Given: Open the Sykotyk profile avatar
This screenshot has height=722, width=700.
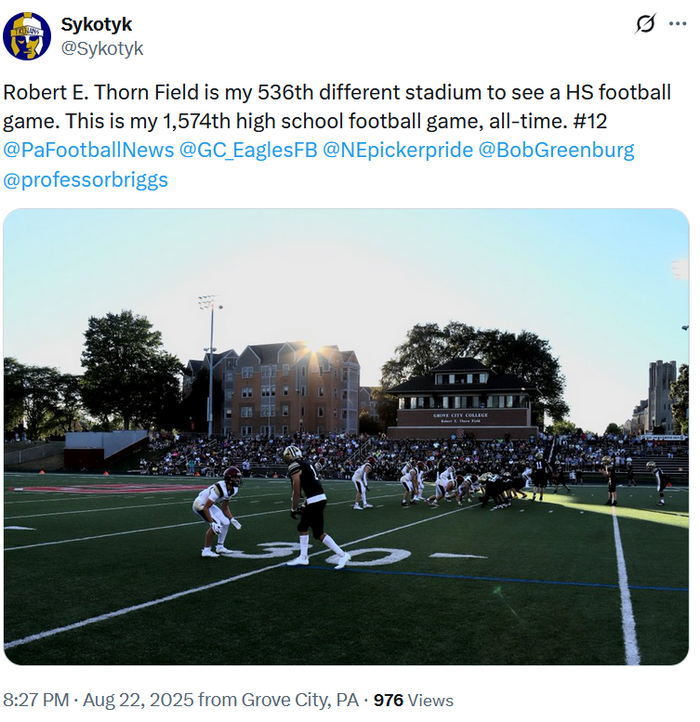Looking at the screenshot, I should (27, 36).
